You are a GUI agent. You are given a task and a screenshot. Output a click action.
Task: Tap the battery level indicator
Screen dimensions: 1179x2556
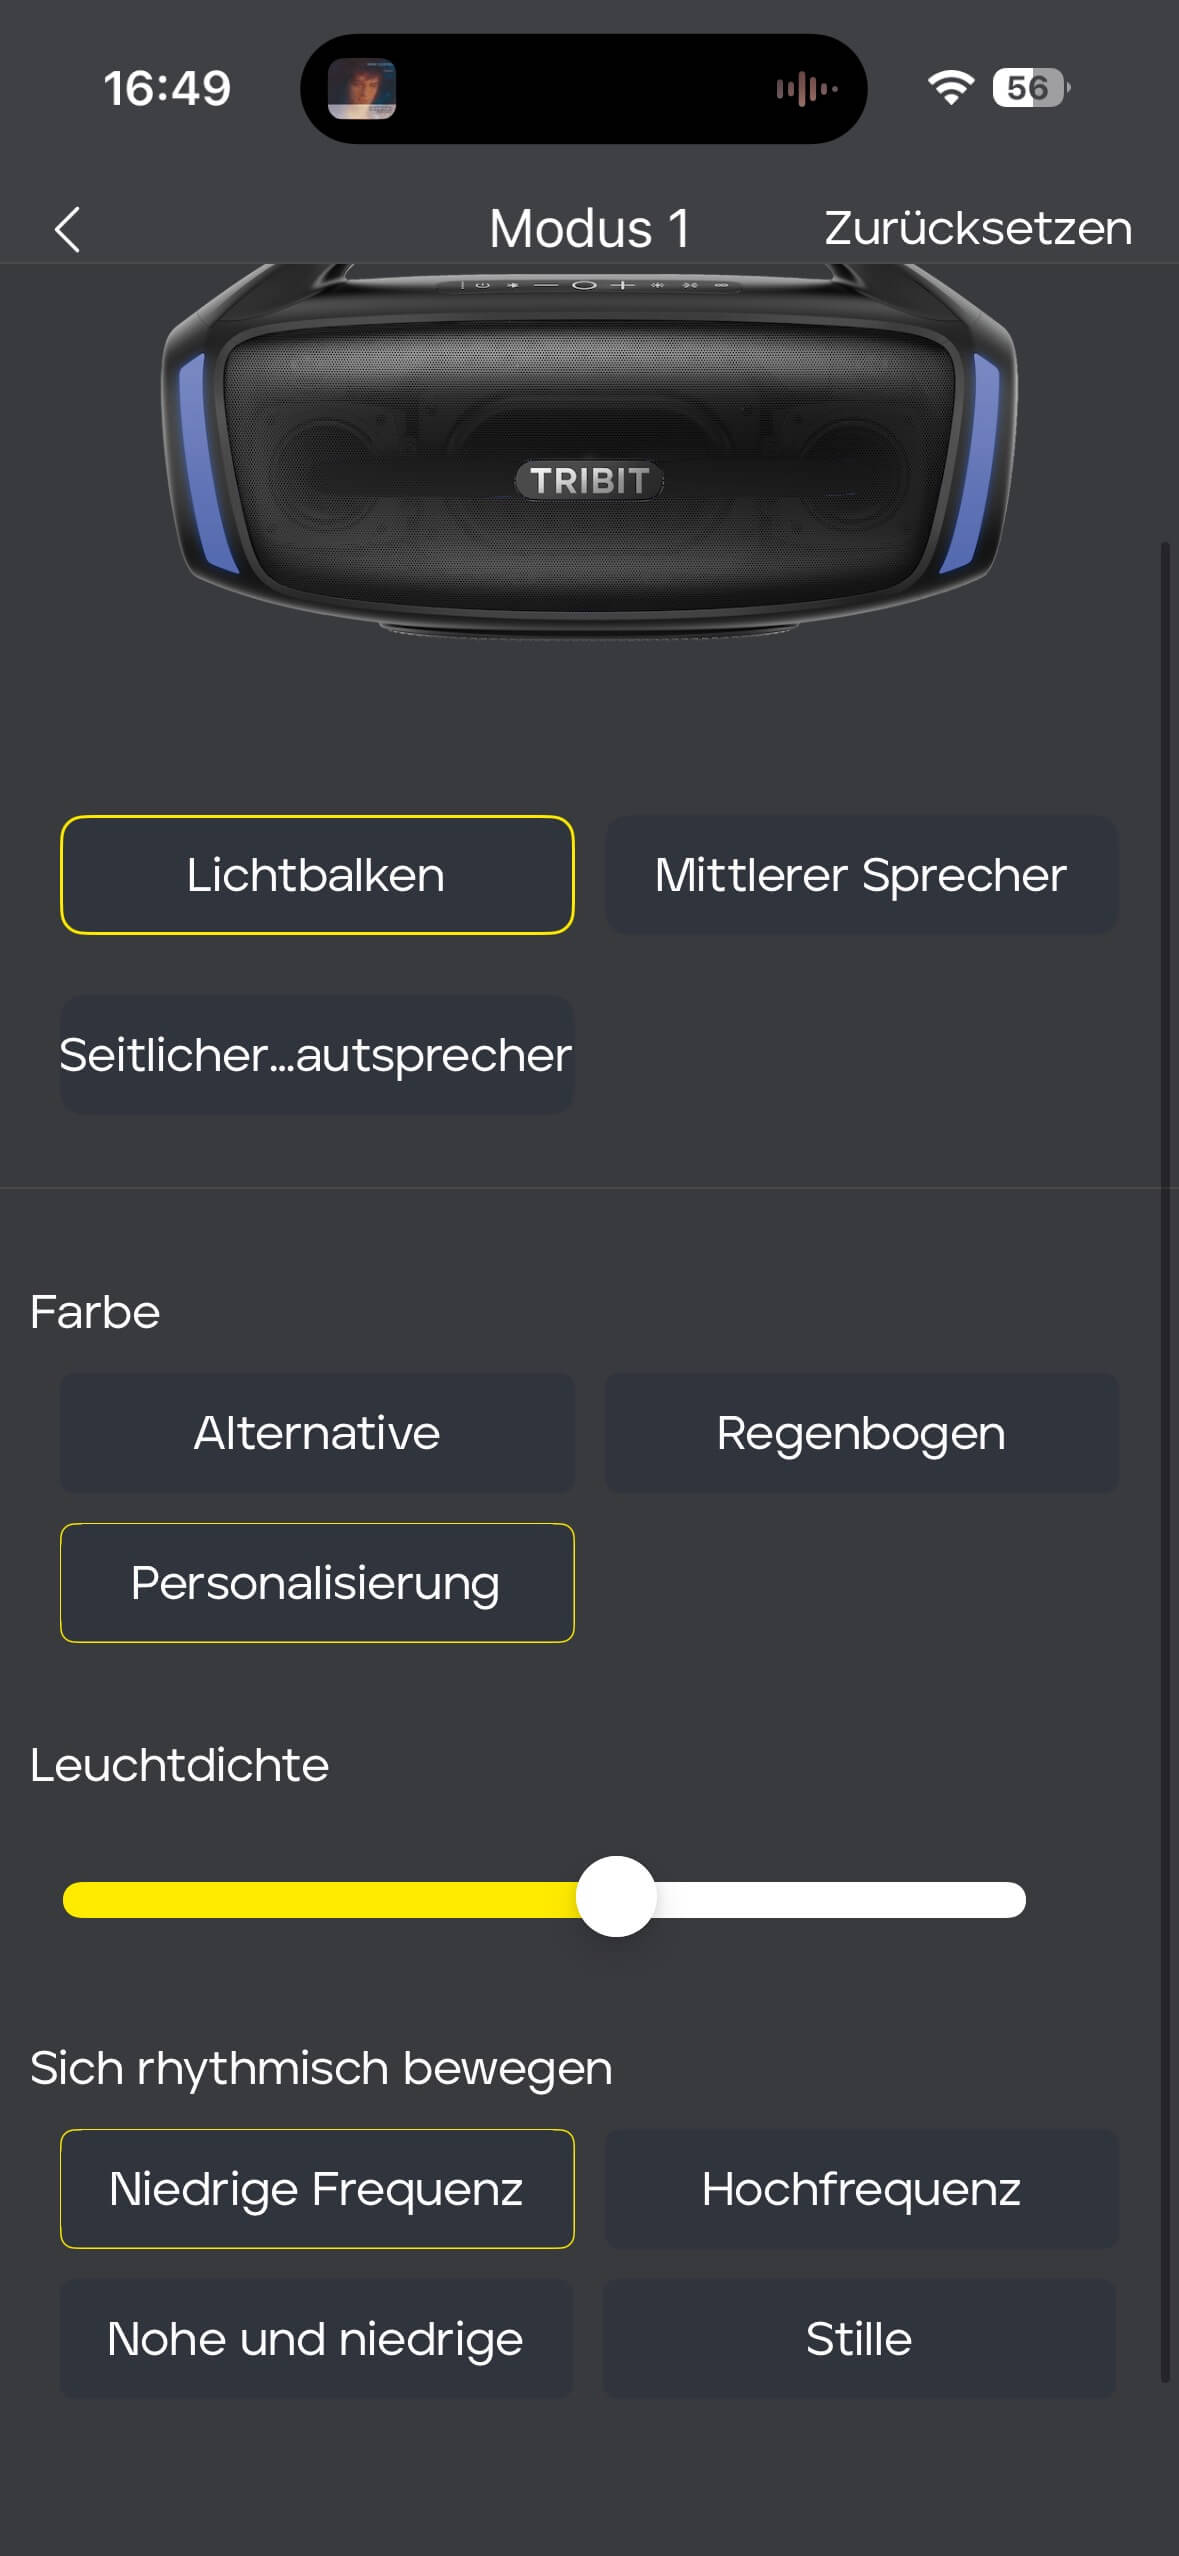tap(1029, 88)
